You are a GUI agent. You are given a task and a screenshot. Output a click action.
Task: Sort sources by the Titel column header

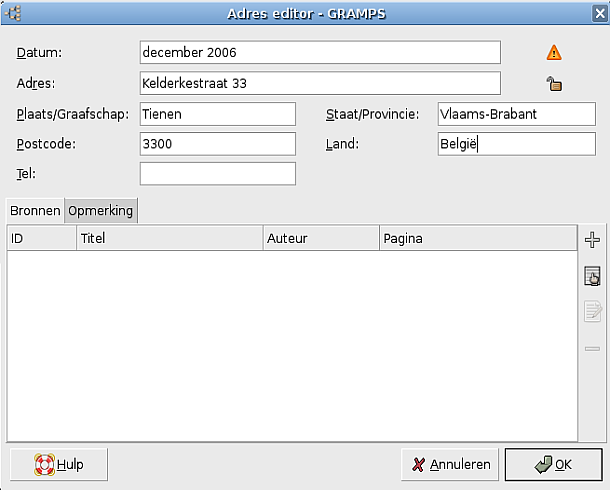(x=169, y=239)
